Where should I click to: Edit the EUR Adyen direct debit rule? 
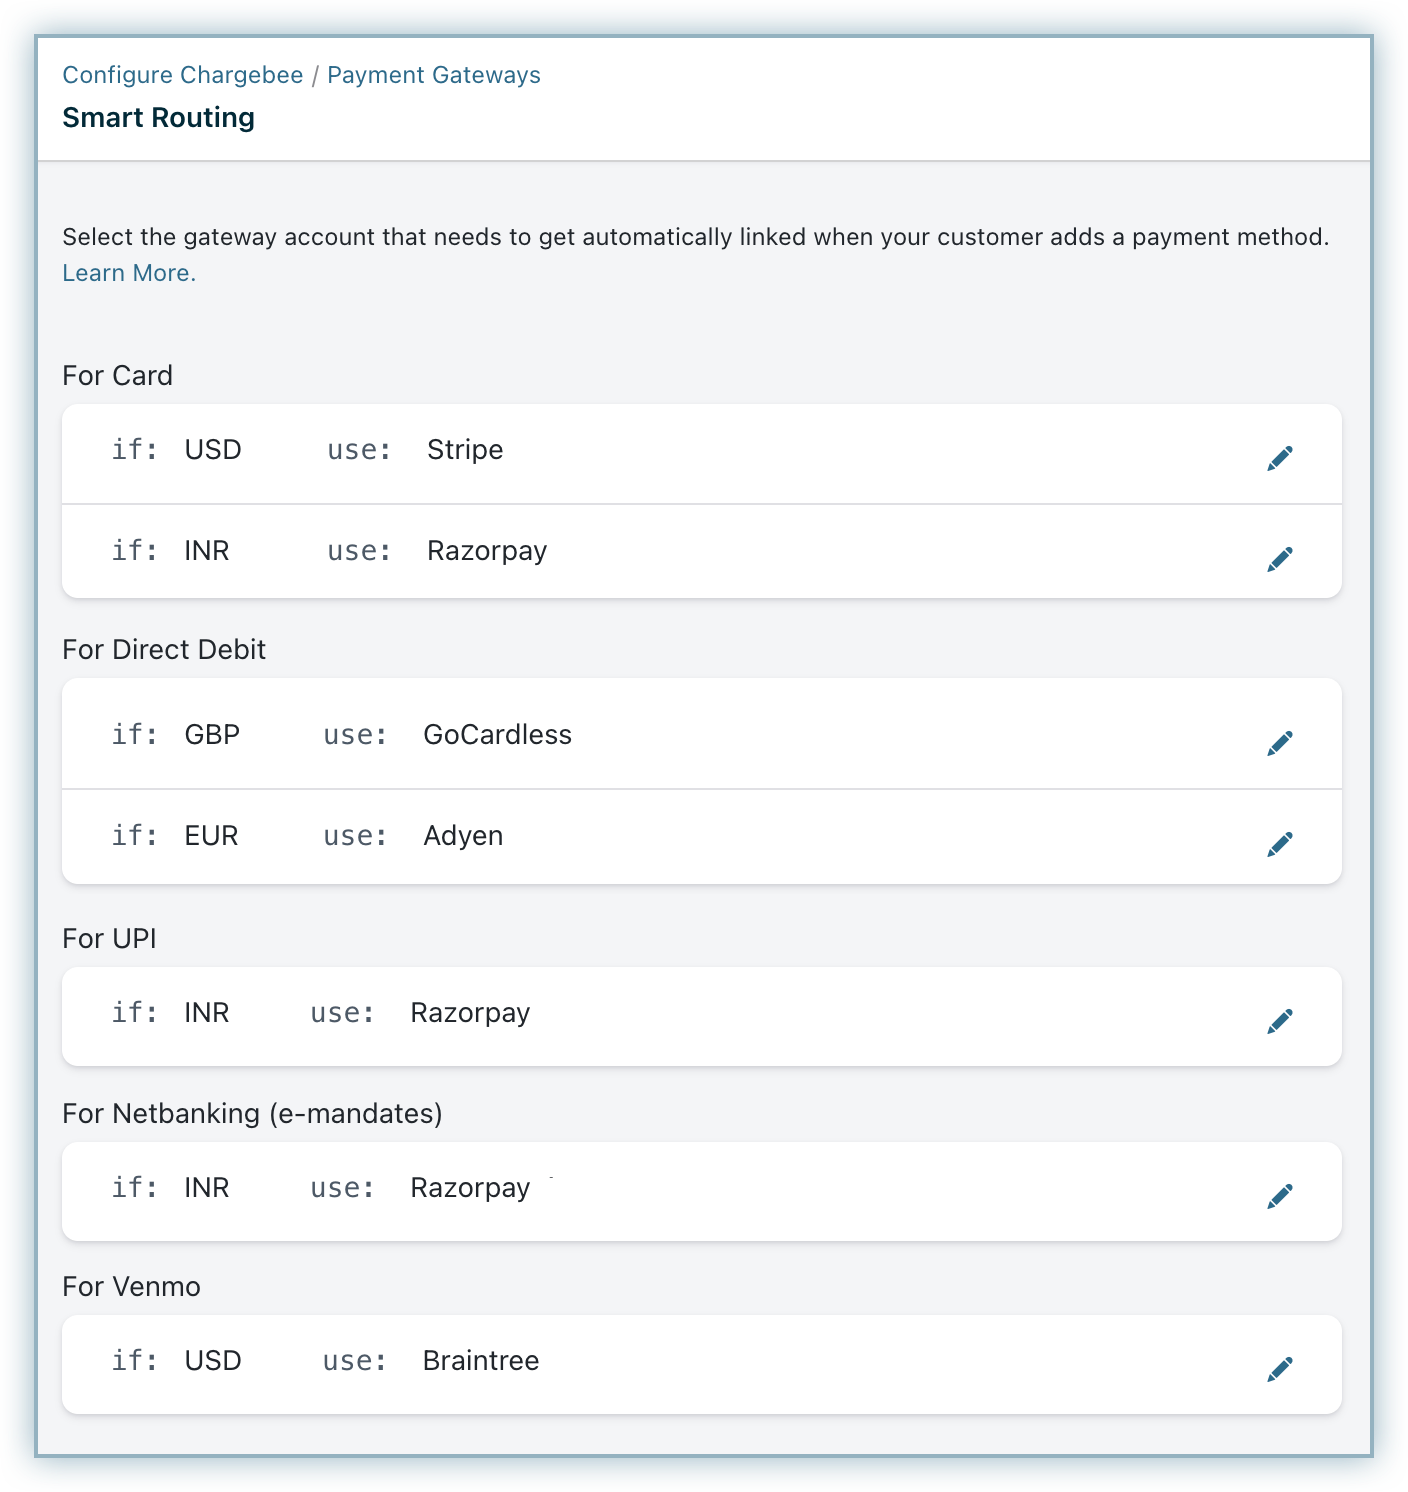click(x=1279, y=844)
